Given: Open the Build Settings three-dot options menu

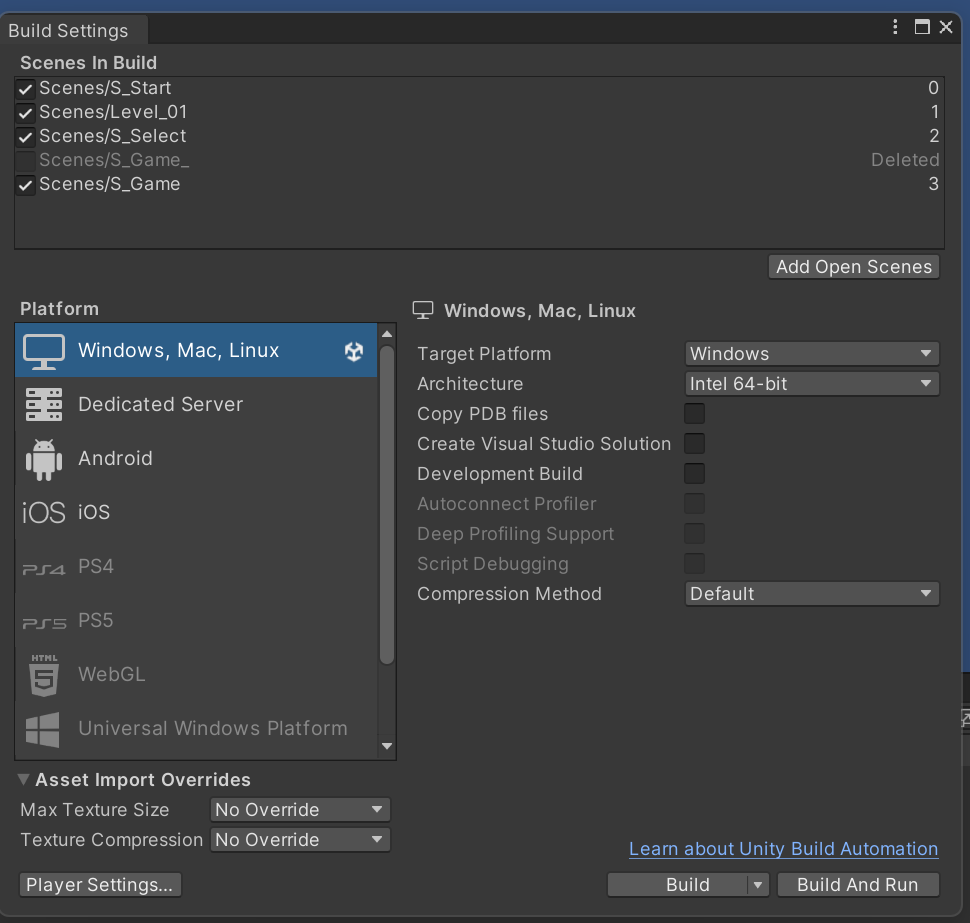Looking at the screenshot, I should pyautogui.click(x=895, y=27).
